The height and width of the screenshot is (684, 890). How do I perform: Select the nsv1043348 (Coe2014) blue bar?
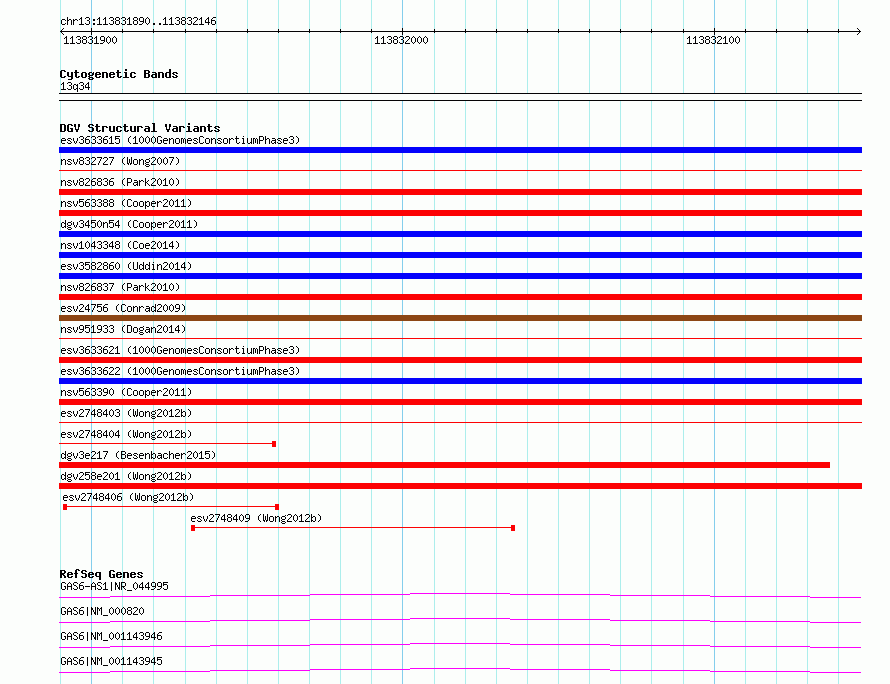tap(460, 255)
